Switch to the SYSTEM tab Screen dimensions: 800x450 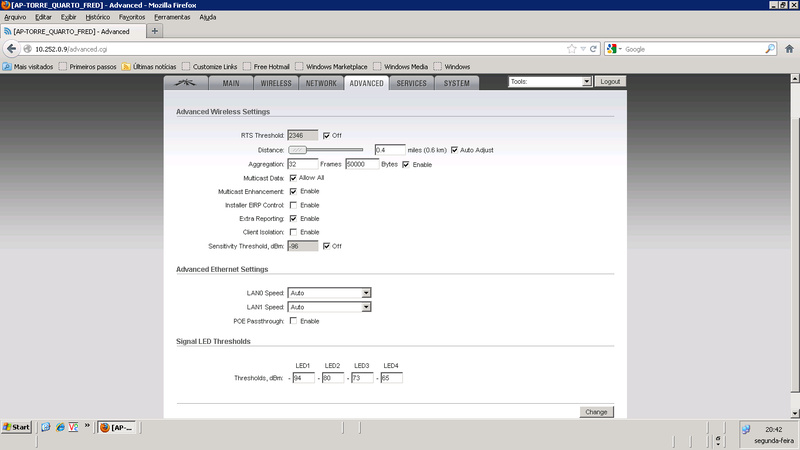pos(457,83)
